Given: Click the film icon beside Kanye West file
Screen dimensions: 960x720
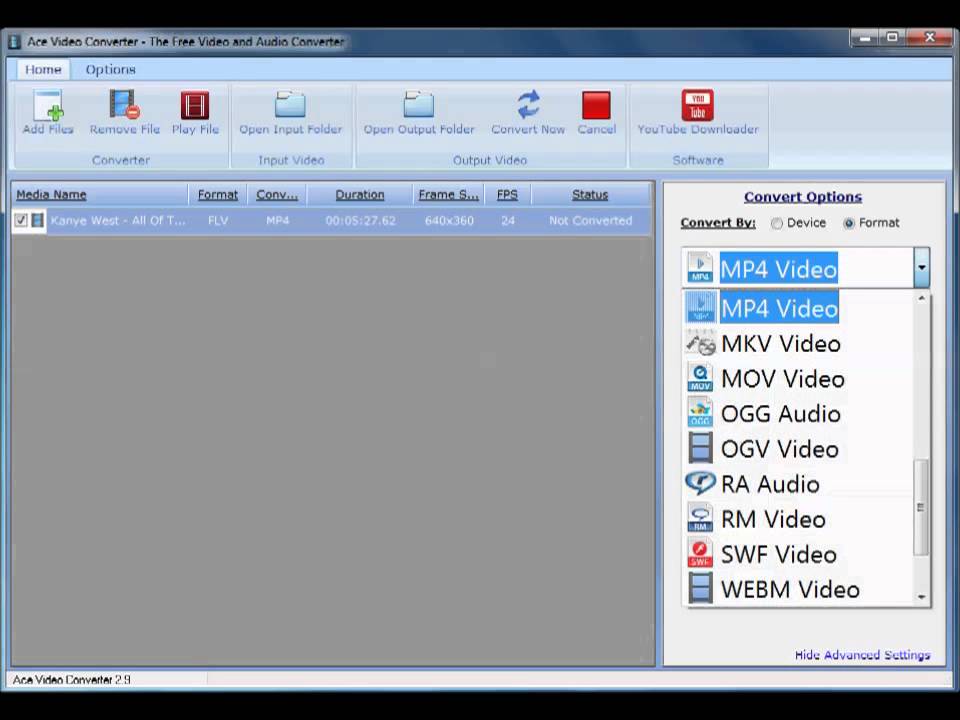Looking at the screenshot, I should [x=37, y=220].
